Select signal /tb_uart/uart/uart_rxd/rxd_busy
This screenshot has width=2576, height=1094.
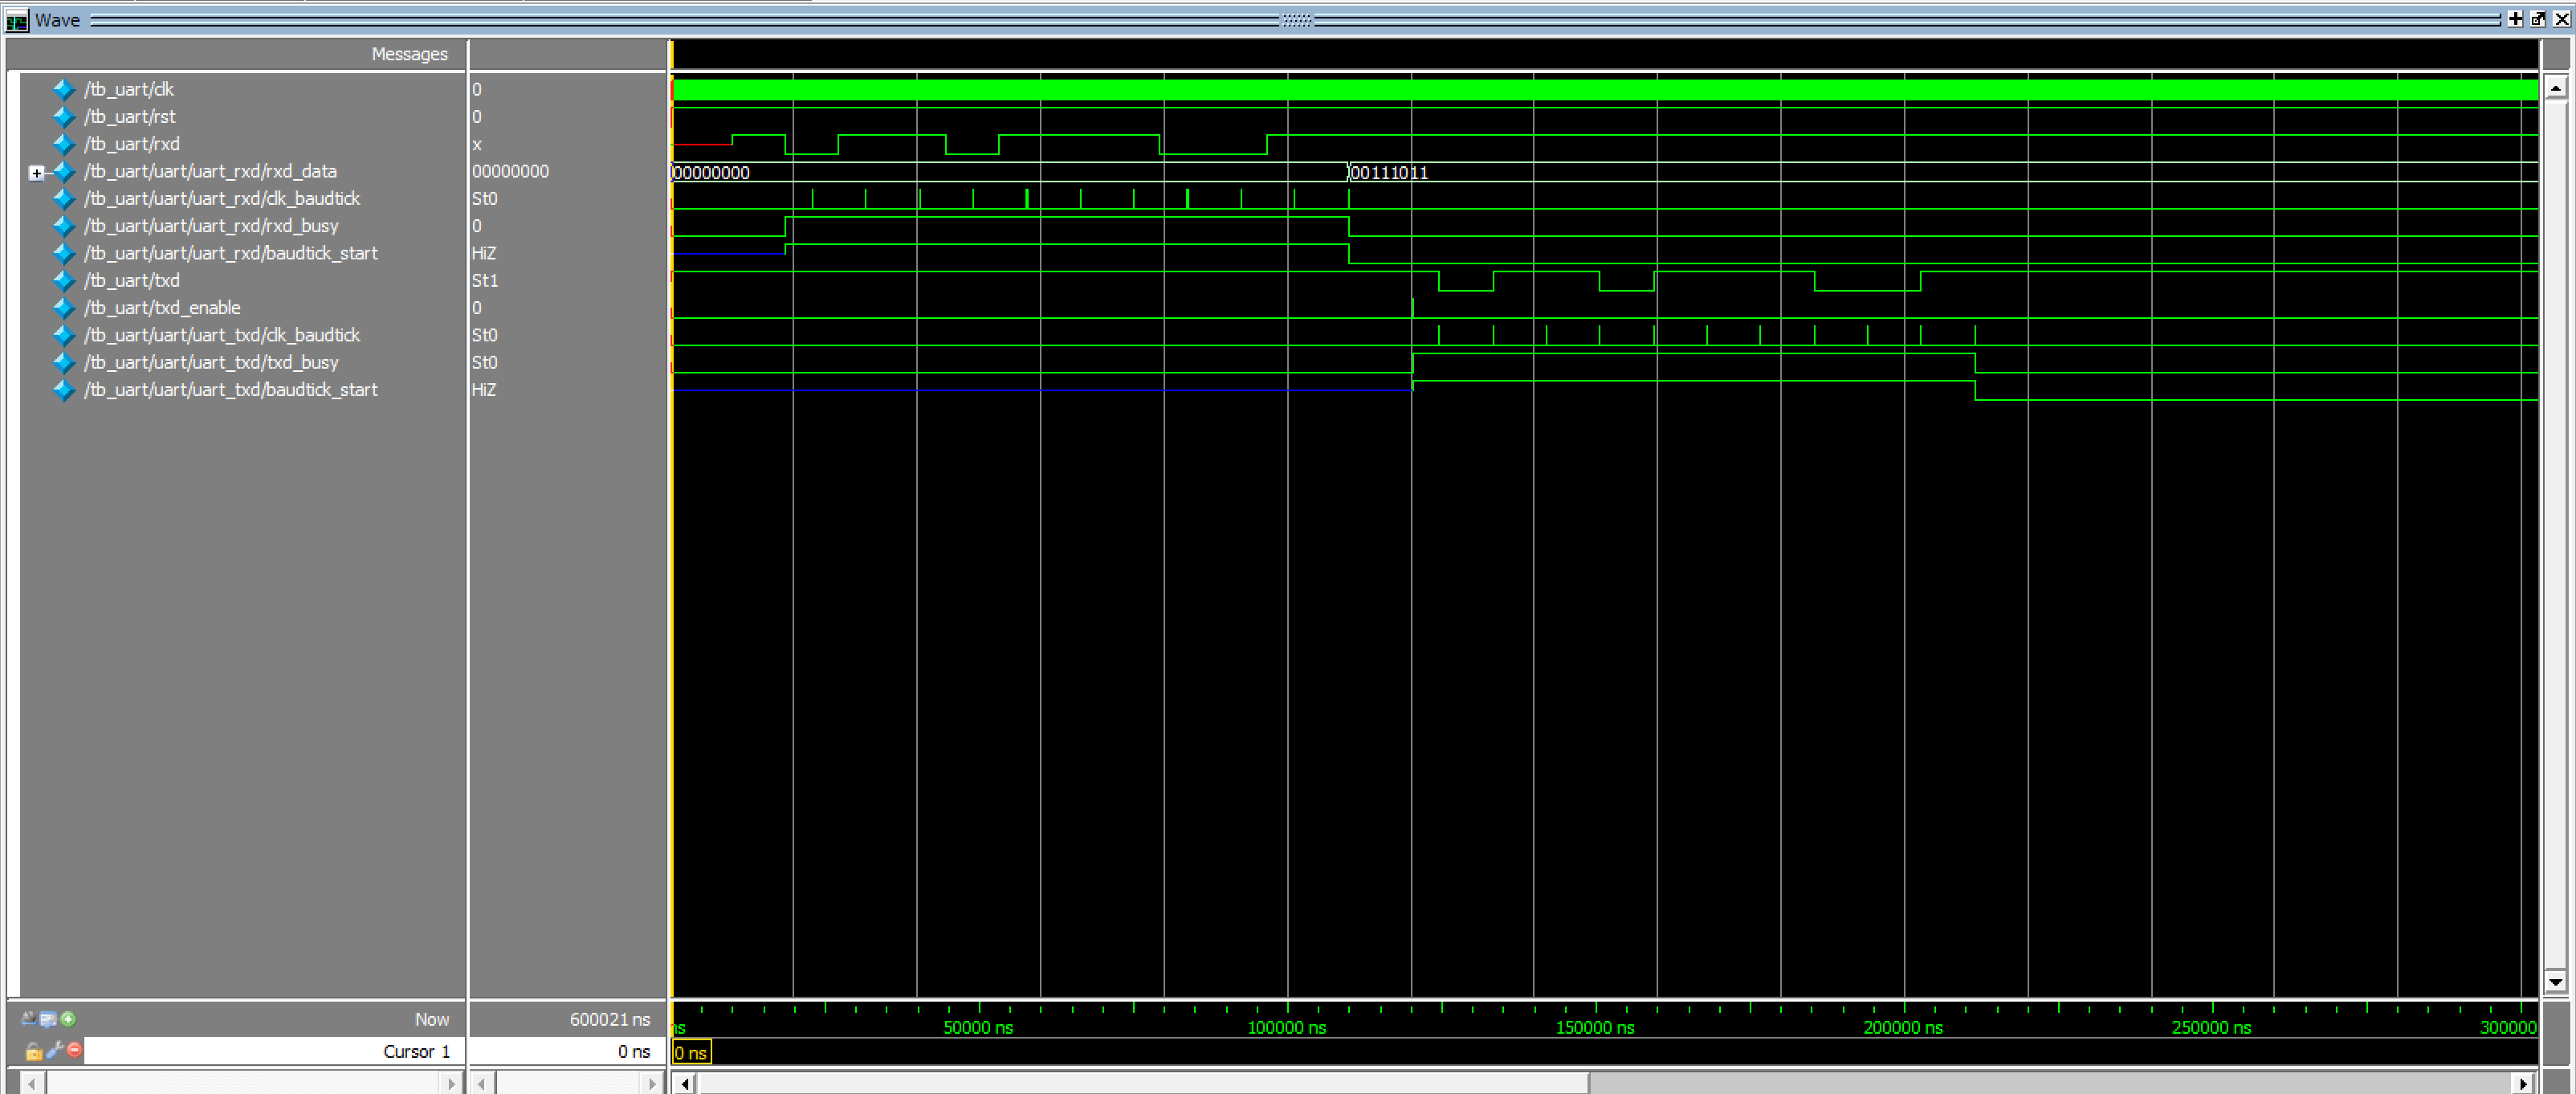click(212, 225)
